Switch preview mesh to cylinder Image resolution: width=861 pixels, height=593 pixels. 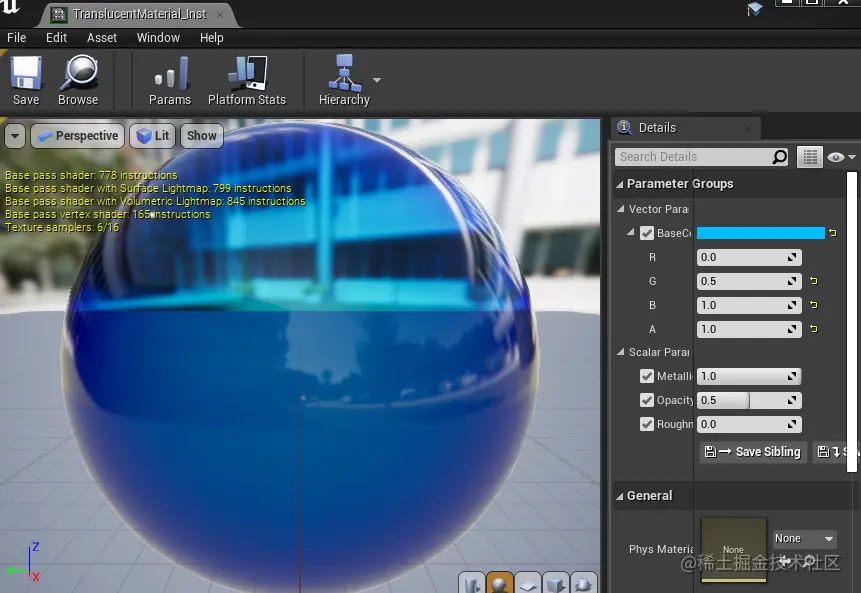pyautogui.click(x=471, y=583)
